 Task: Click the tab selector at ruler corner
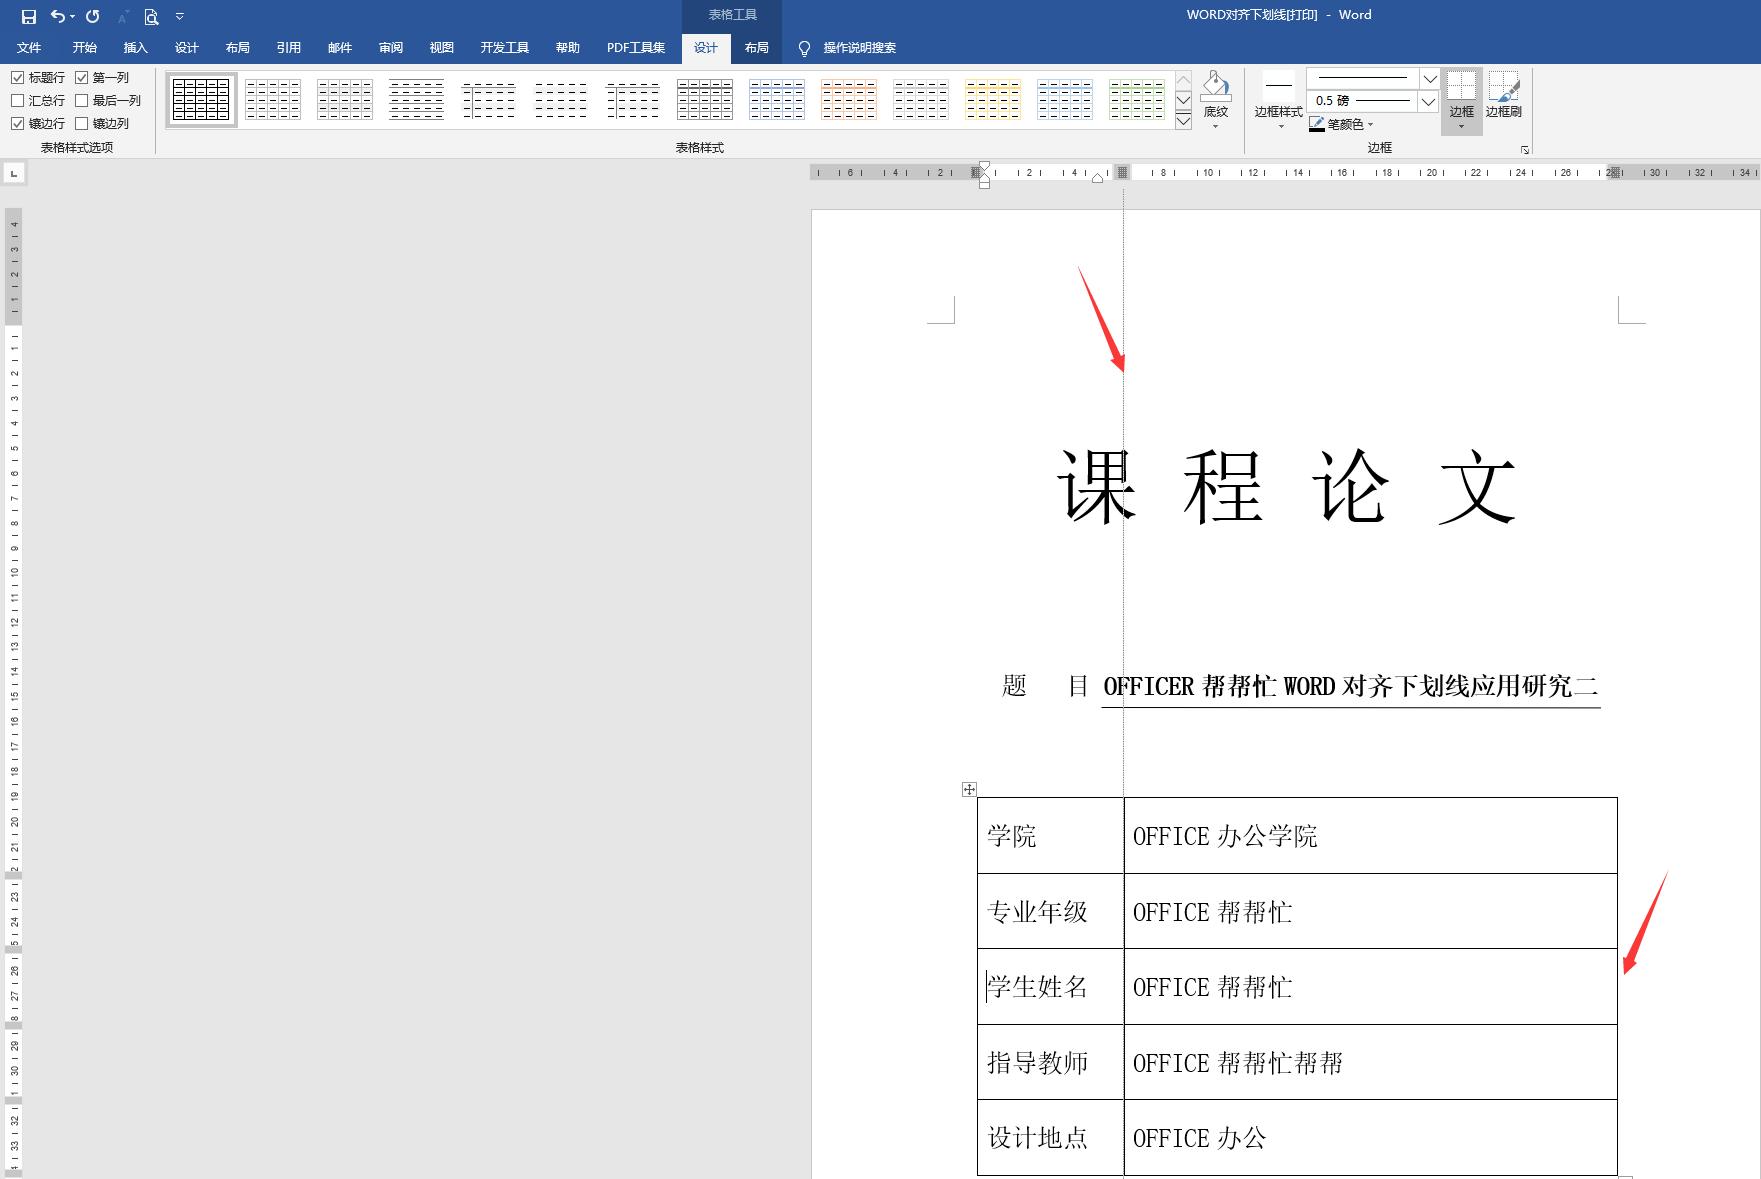[x=14, y=174]
